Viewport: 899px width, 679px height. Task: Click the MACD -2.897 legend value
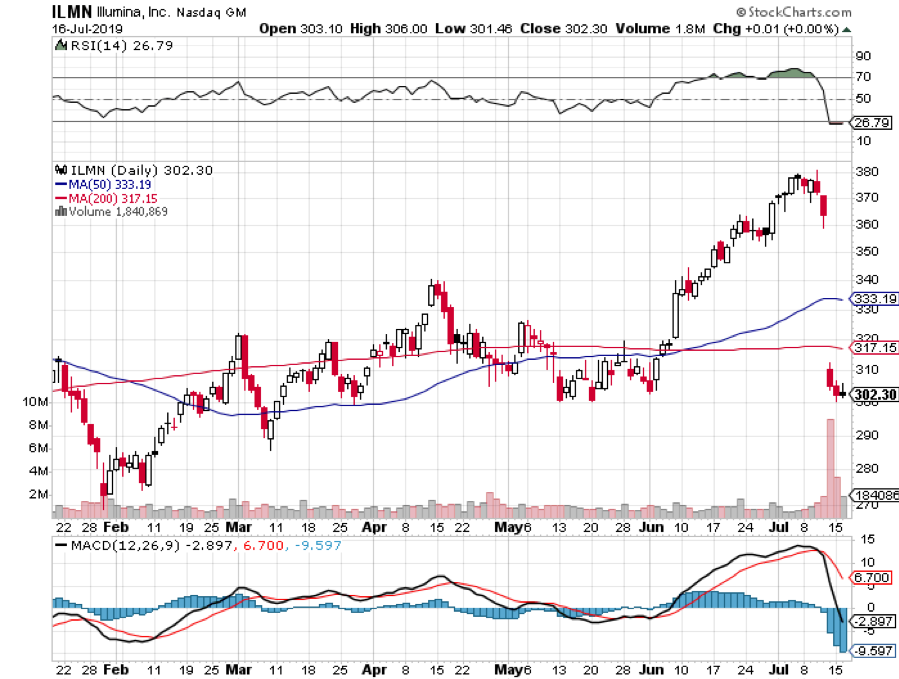[x=210, y=545]
